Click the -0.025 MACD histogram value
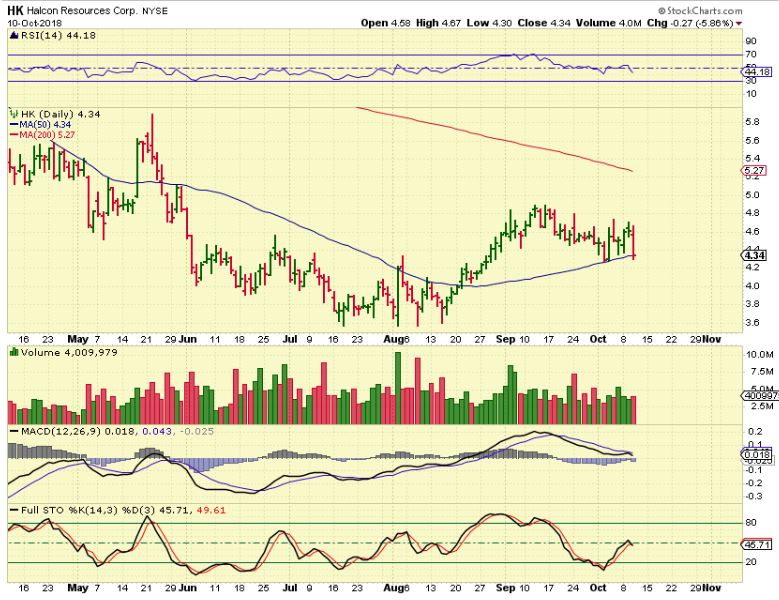This screenshot has height=600, width=779. [195, 431]
